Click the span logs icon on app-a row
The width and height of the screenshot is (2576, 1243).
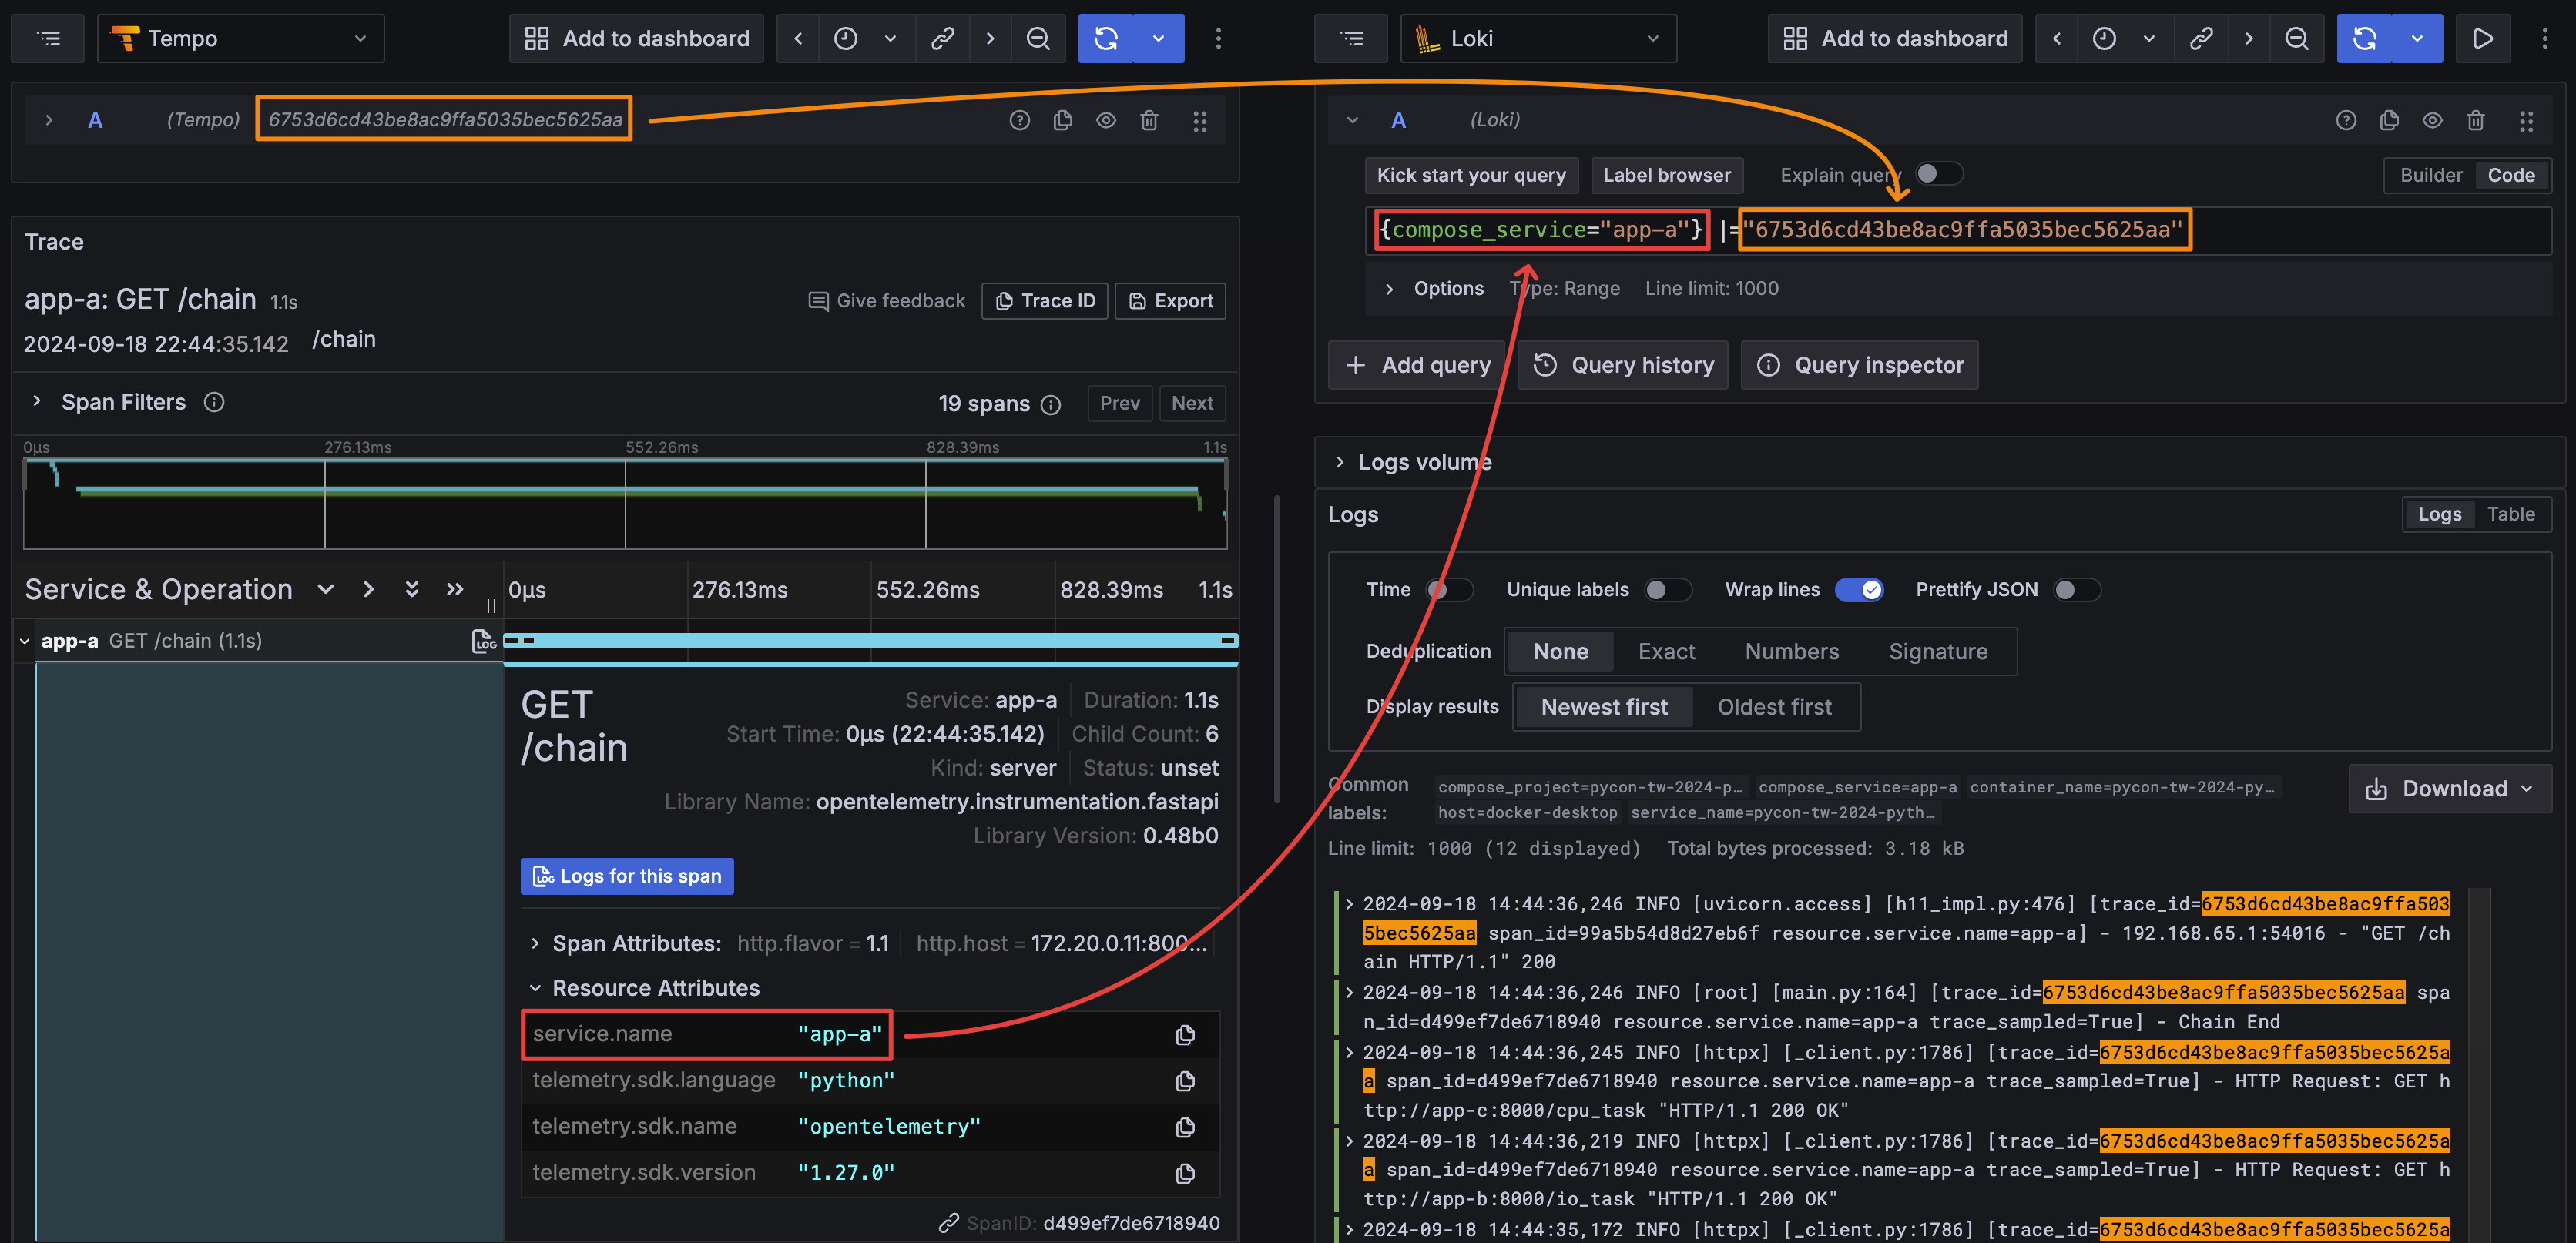484,641
